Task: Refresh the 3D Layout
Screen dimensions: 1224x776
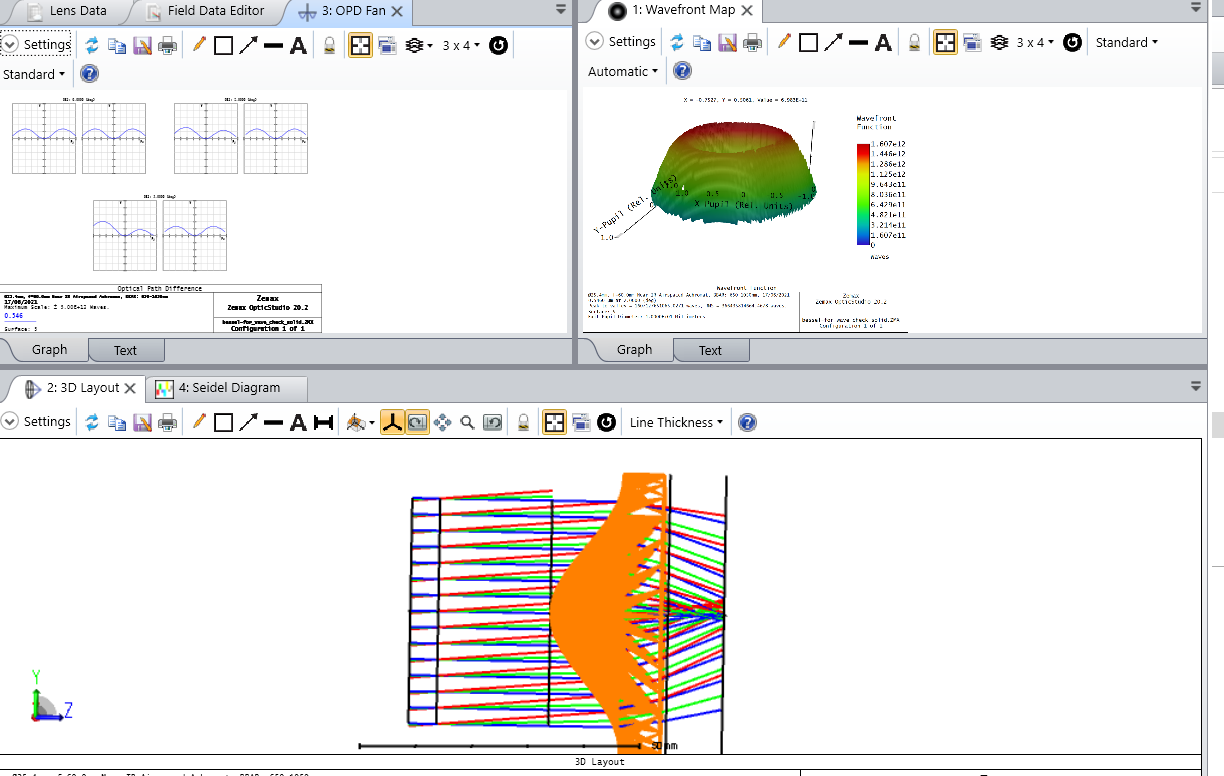Action: tap(92, 423)
